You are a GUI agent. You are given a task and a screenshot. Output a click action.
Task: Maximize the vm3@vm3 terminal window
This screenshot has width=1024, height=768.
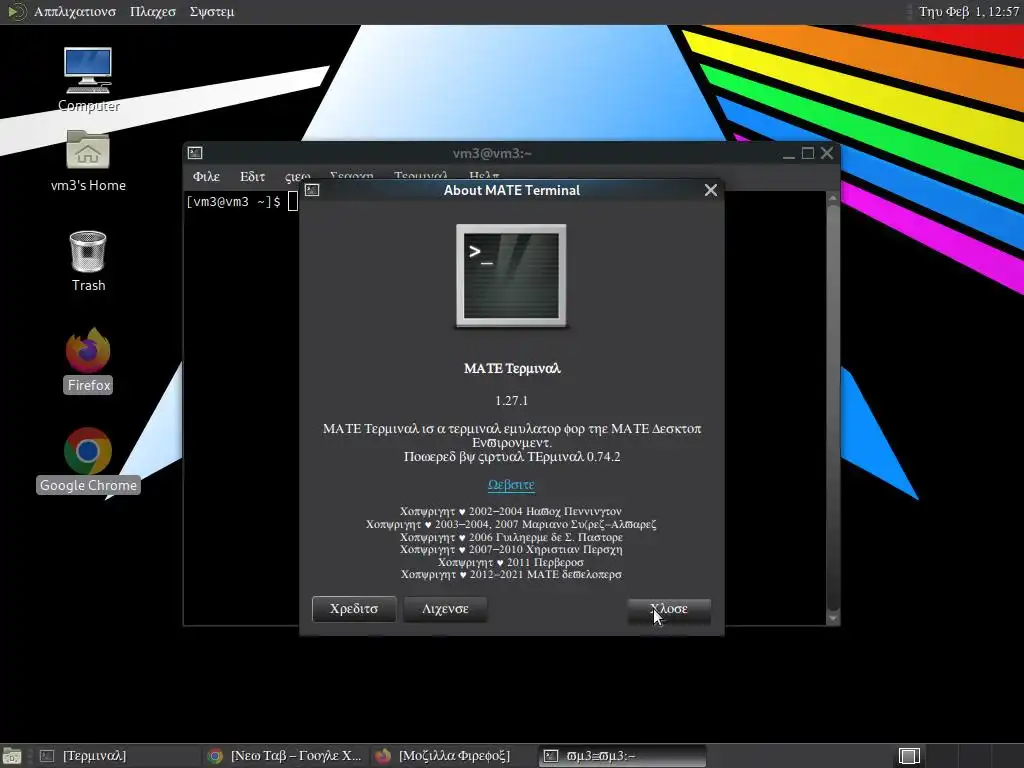click(808, 153)
